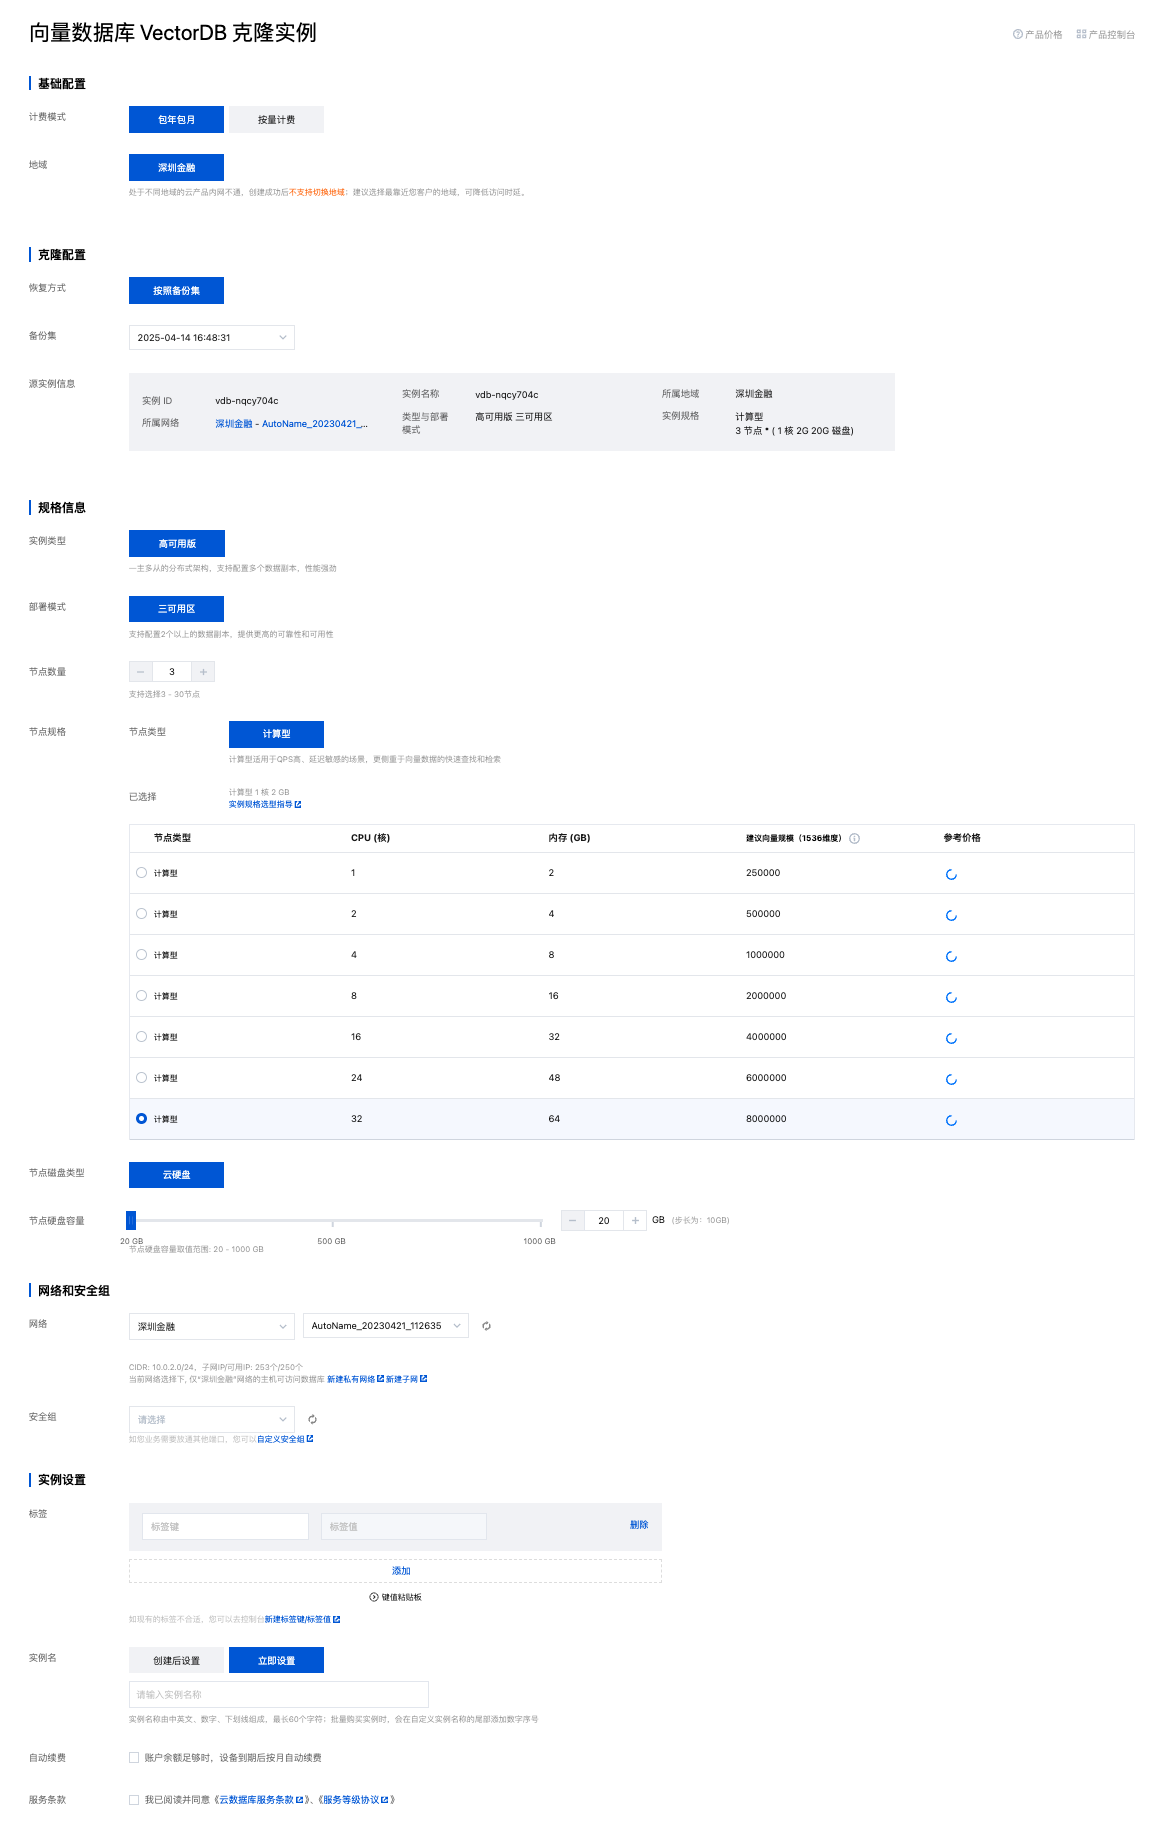The image size is (1154, 1822).
Task: Click the 参考价格 column header
Action: [962, 838]
